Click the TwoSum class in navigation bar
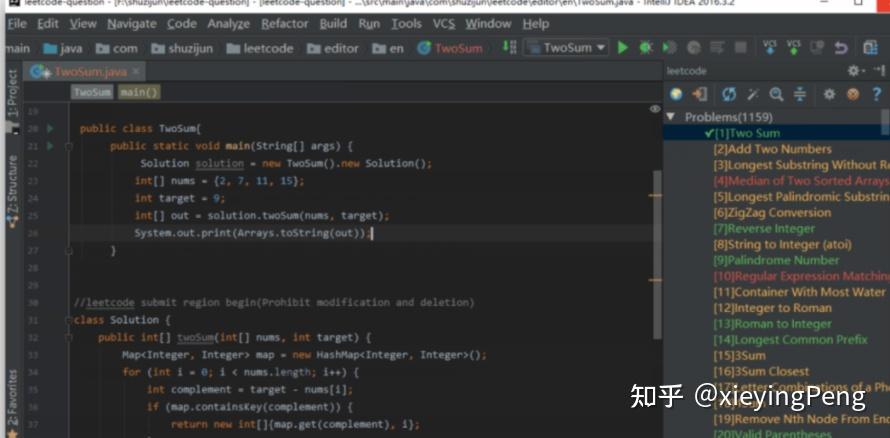Image resolution: width=890 pixels, height=438 pixels. click(450, 49)
